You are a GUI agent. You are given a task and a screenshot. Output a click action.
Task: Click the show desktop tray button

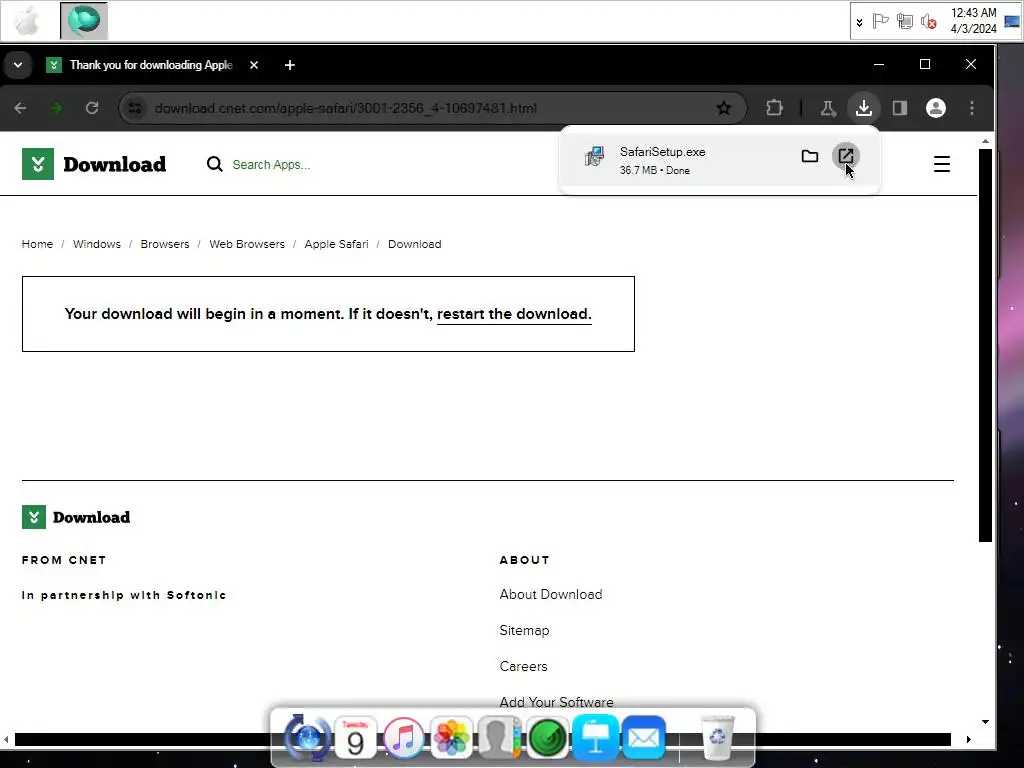coord(1012,22)
